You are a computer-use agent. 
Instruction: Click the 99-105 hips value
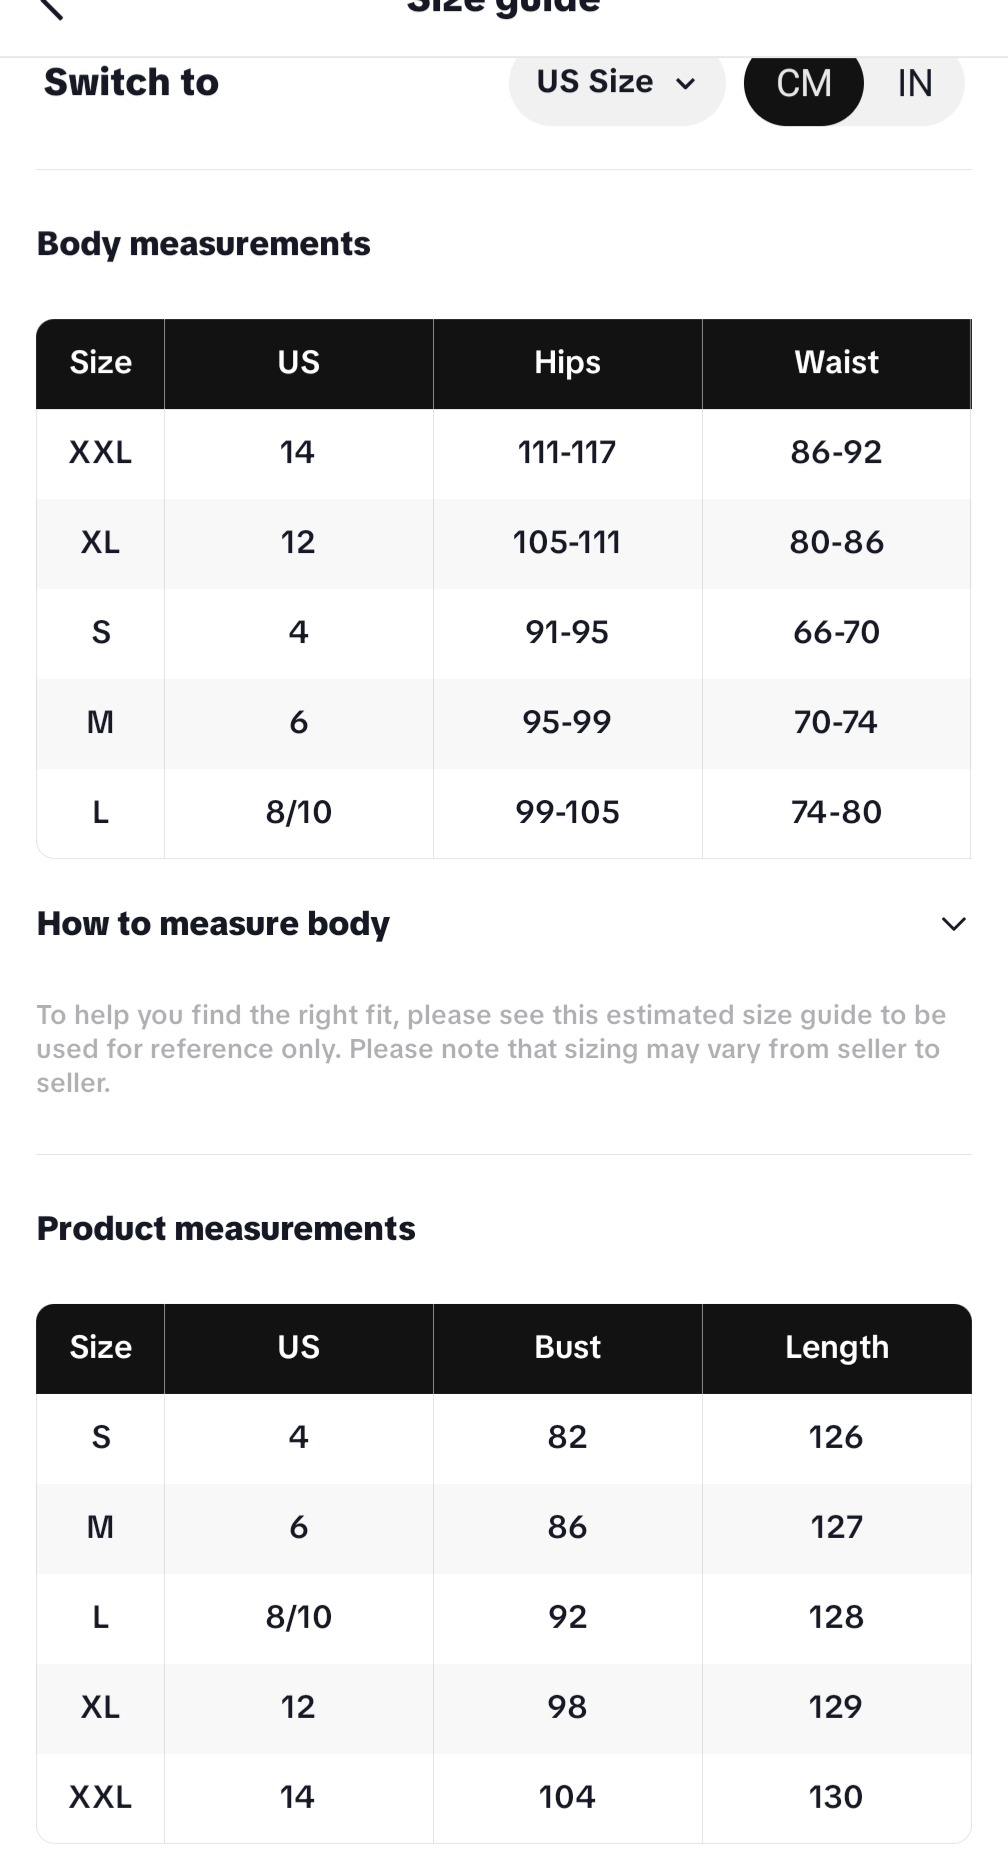[567, 812]
